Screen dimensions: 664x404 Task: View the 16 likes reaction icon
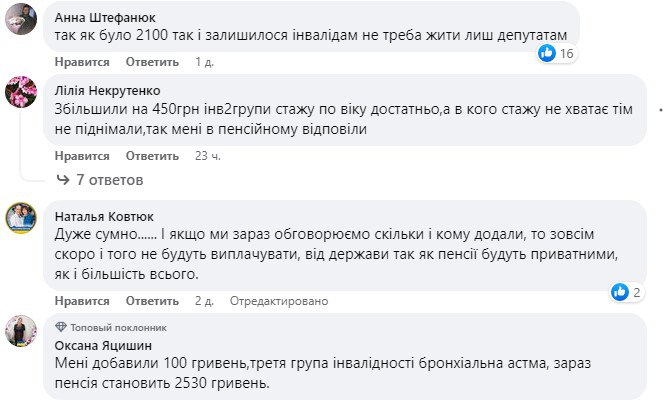coord(546,53)
